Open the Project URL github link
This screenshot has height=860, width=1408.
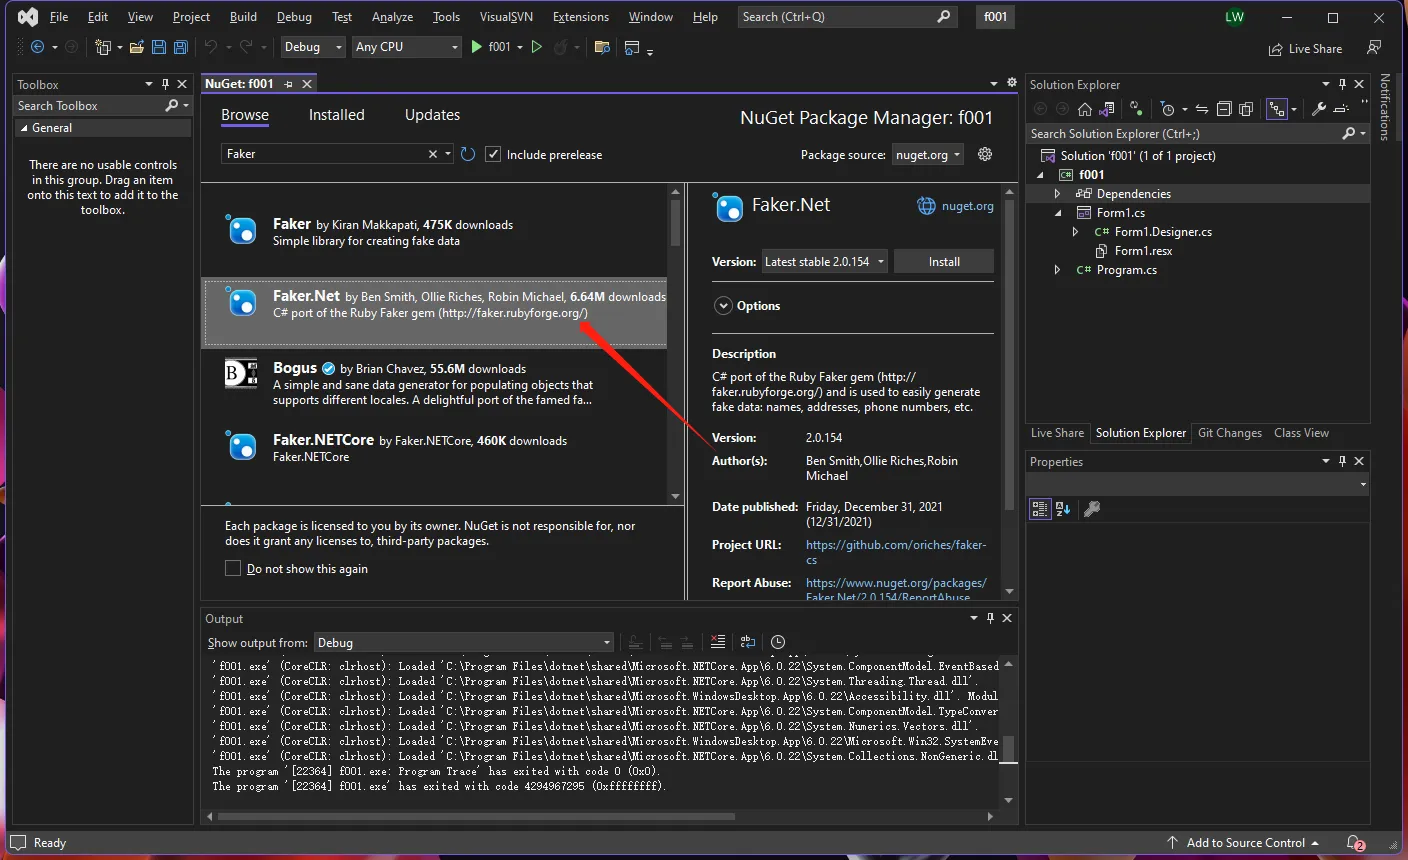tap(896, 552)
